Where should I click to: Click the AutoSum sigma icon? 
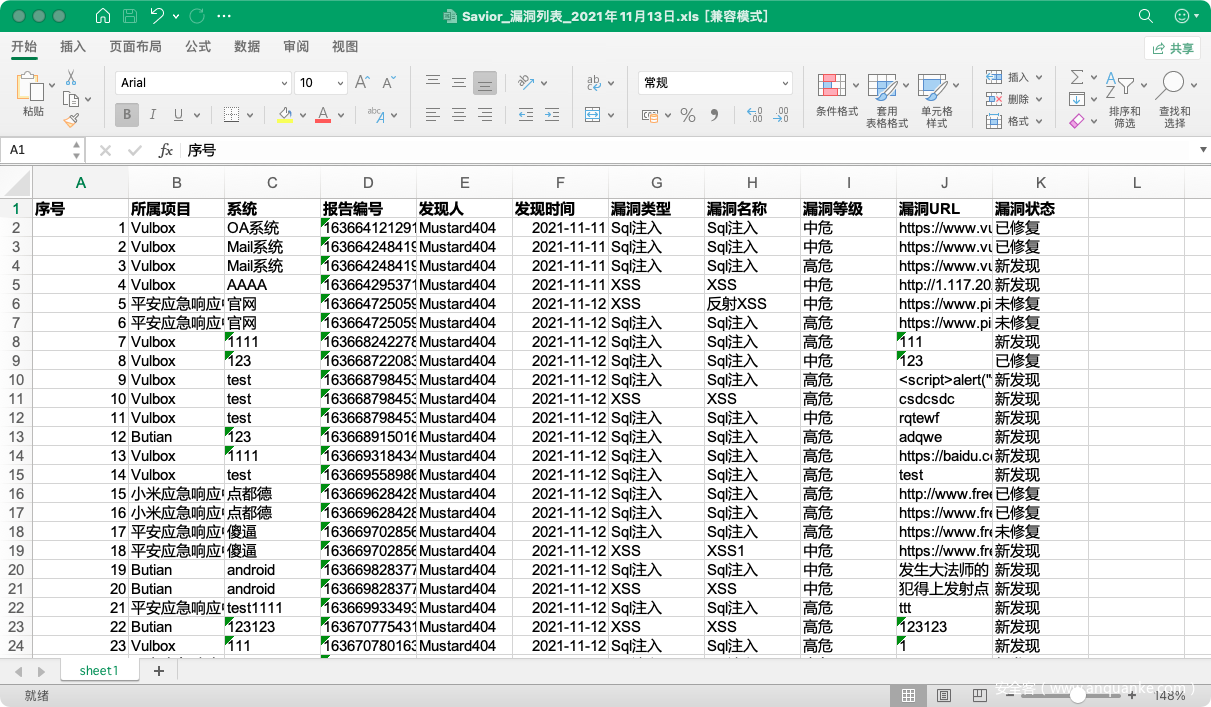coord(1077,77)
